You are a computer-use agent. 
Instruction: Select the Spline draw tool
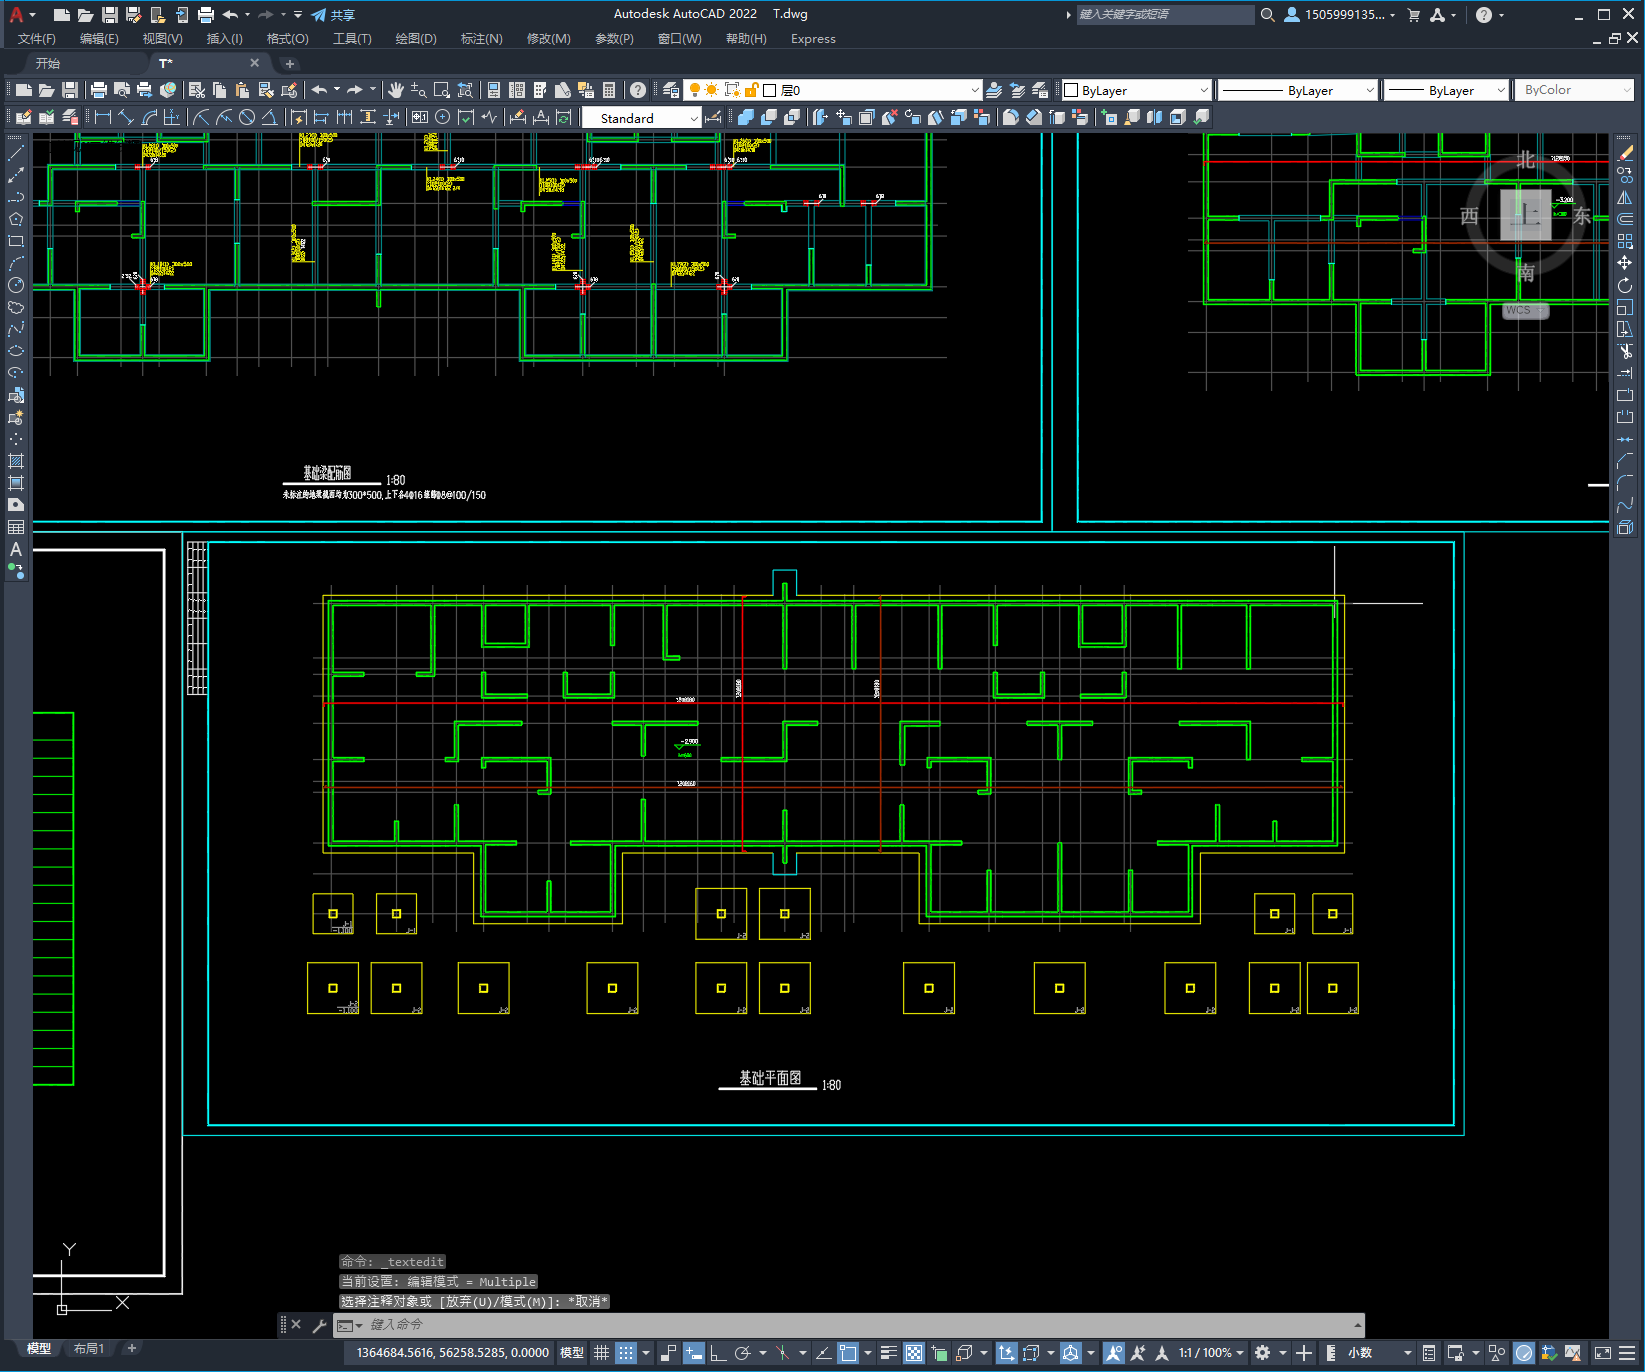click(x=16, y=329)
